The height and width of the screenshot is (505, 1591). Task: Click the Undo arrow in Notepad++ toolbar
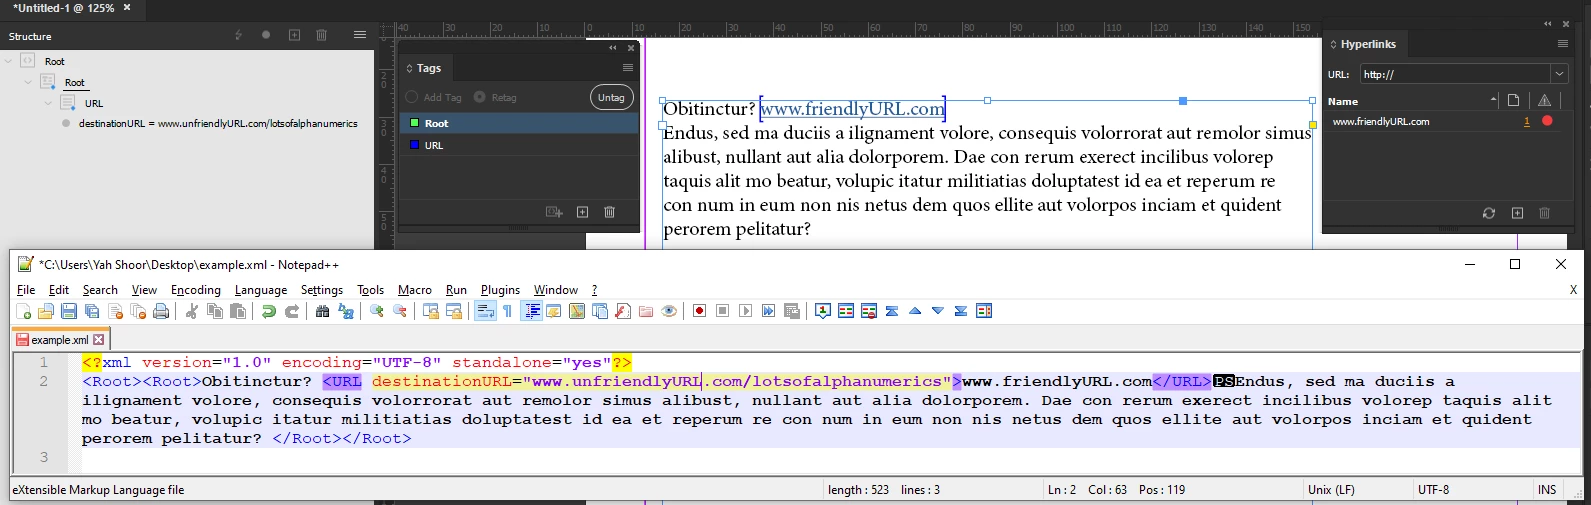(269, 311)
